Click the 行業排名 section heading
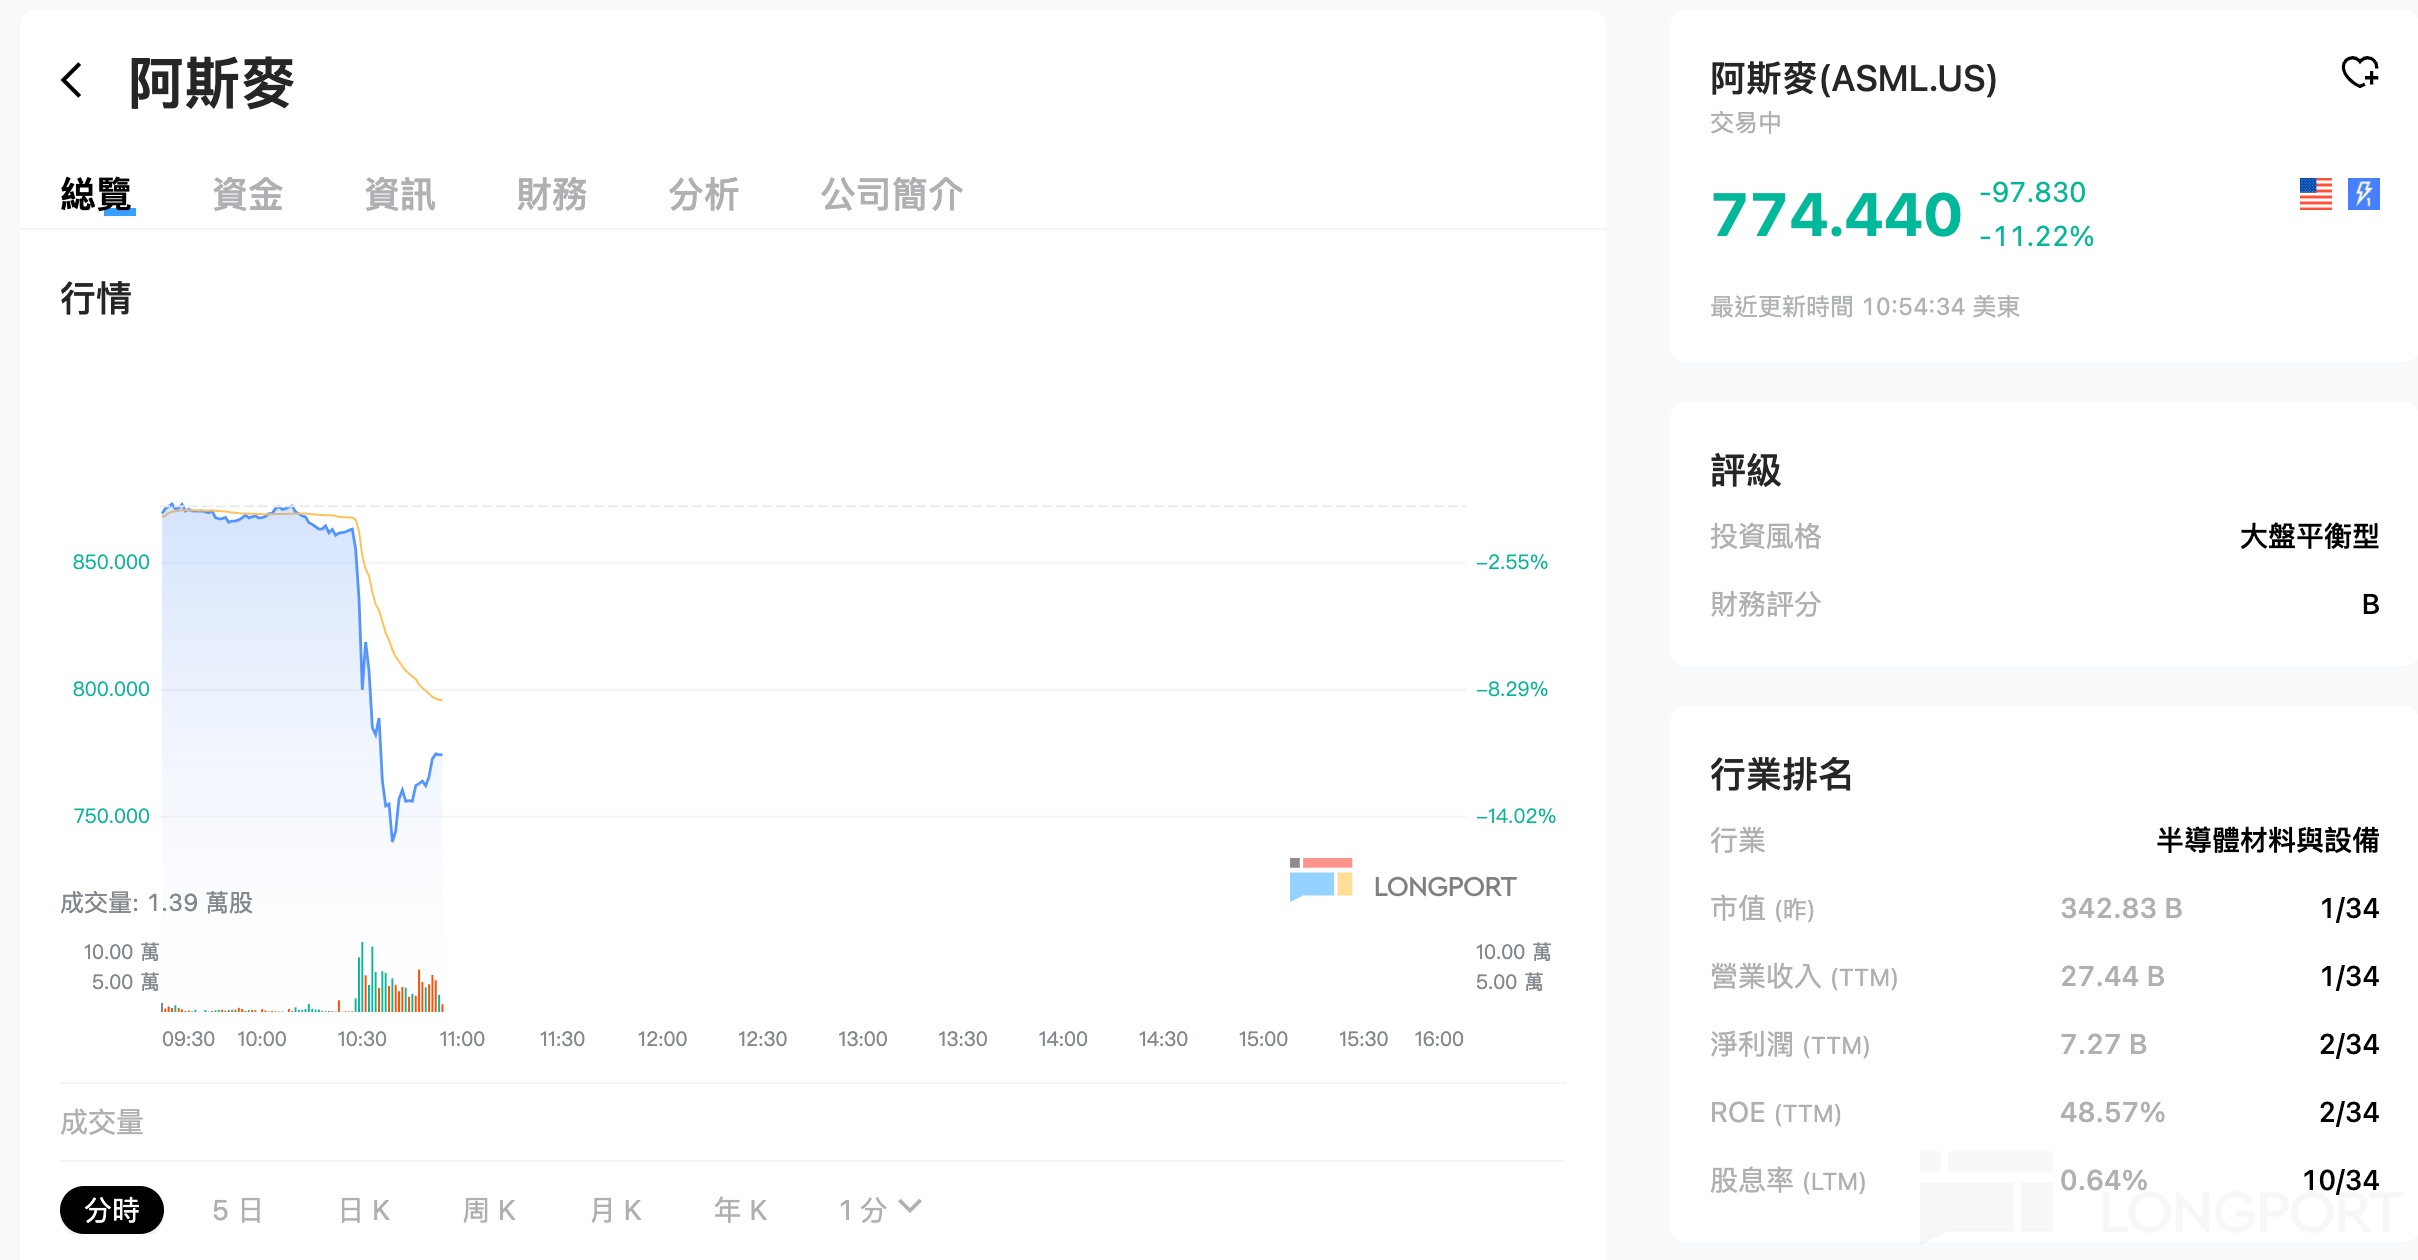 [x=1781, y=774]
